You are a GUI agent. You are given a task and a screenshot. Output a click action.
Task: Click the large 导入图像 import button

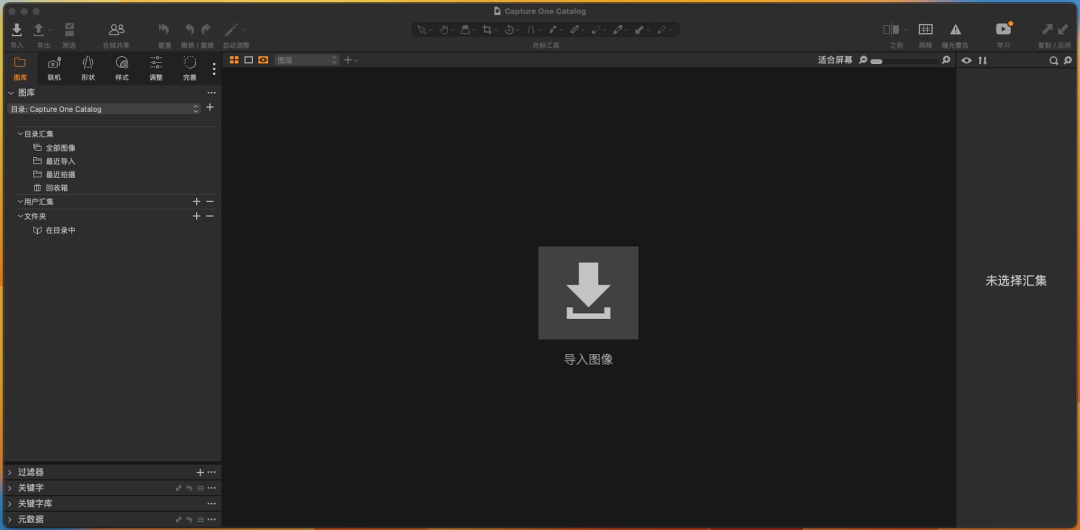pos(588,293)
